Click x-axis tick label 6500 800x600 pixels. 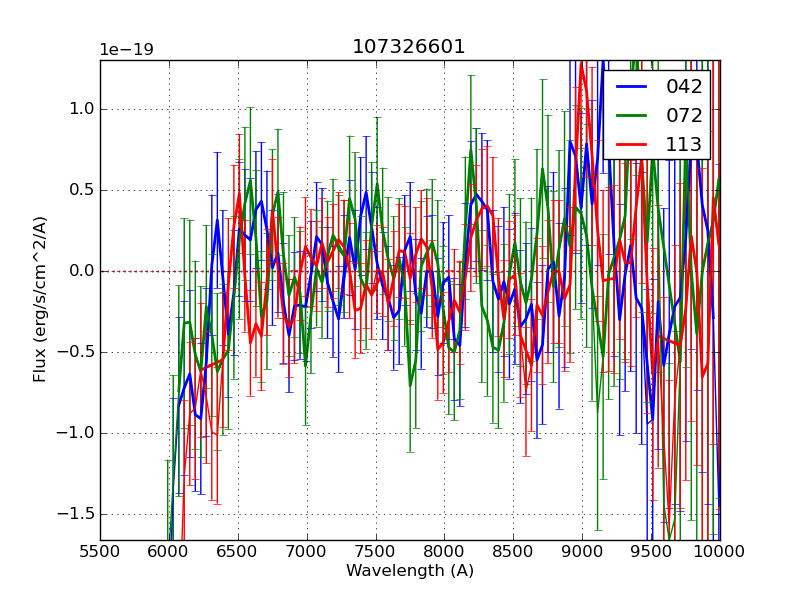(238, 550)
